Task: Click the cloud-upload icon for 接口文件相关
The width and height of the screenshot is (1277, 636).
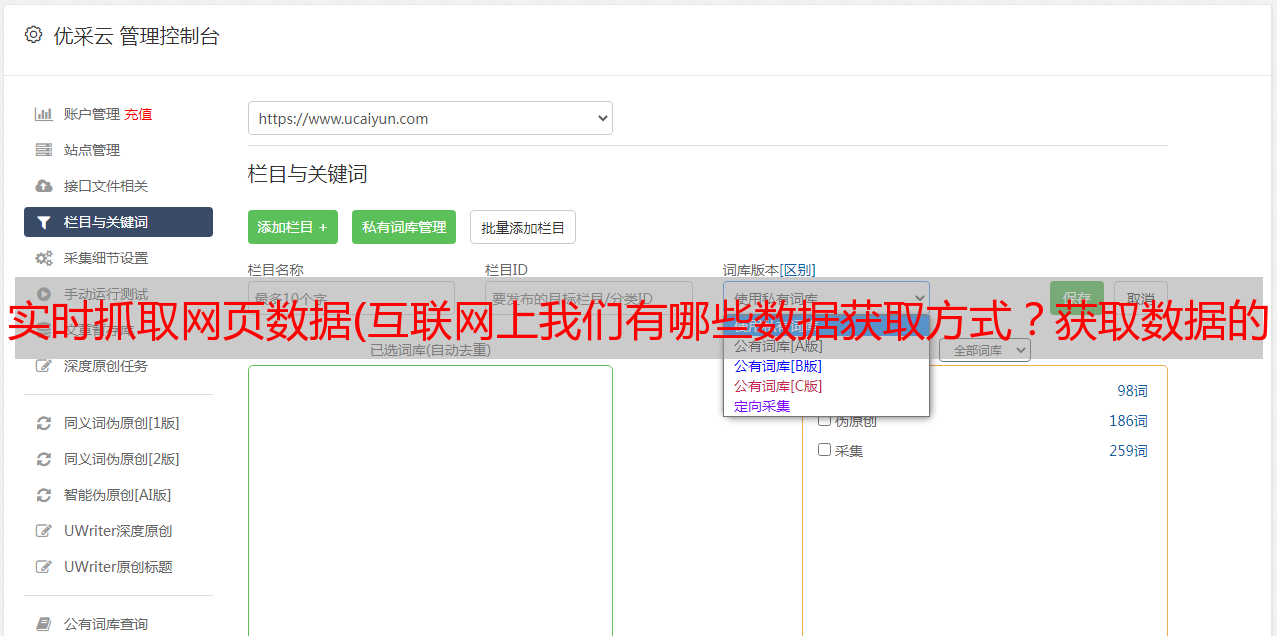Action: [x=43, y=186]
